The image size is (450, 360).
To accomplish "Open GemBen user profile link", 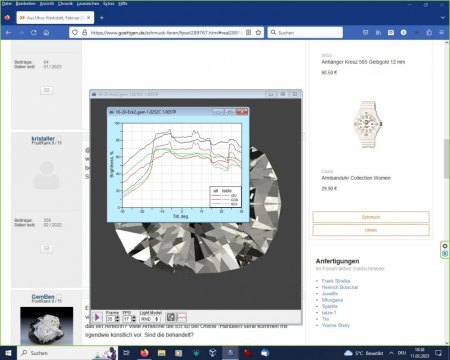I will click(x=43, y=297).
